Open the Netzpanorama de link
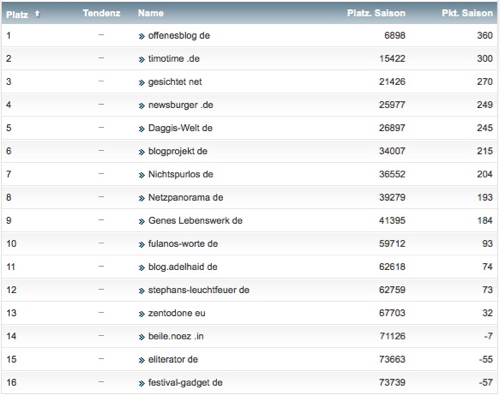Screen dimensions: 500x396 pos(186,198)
